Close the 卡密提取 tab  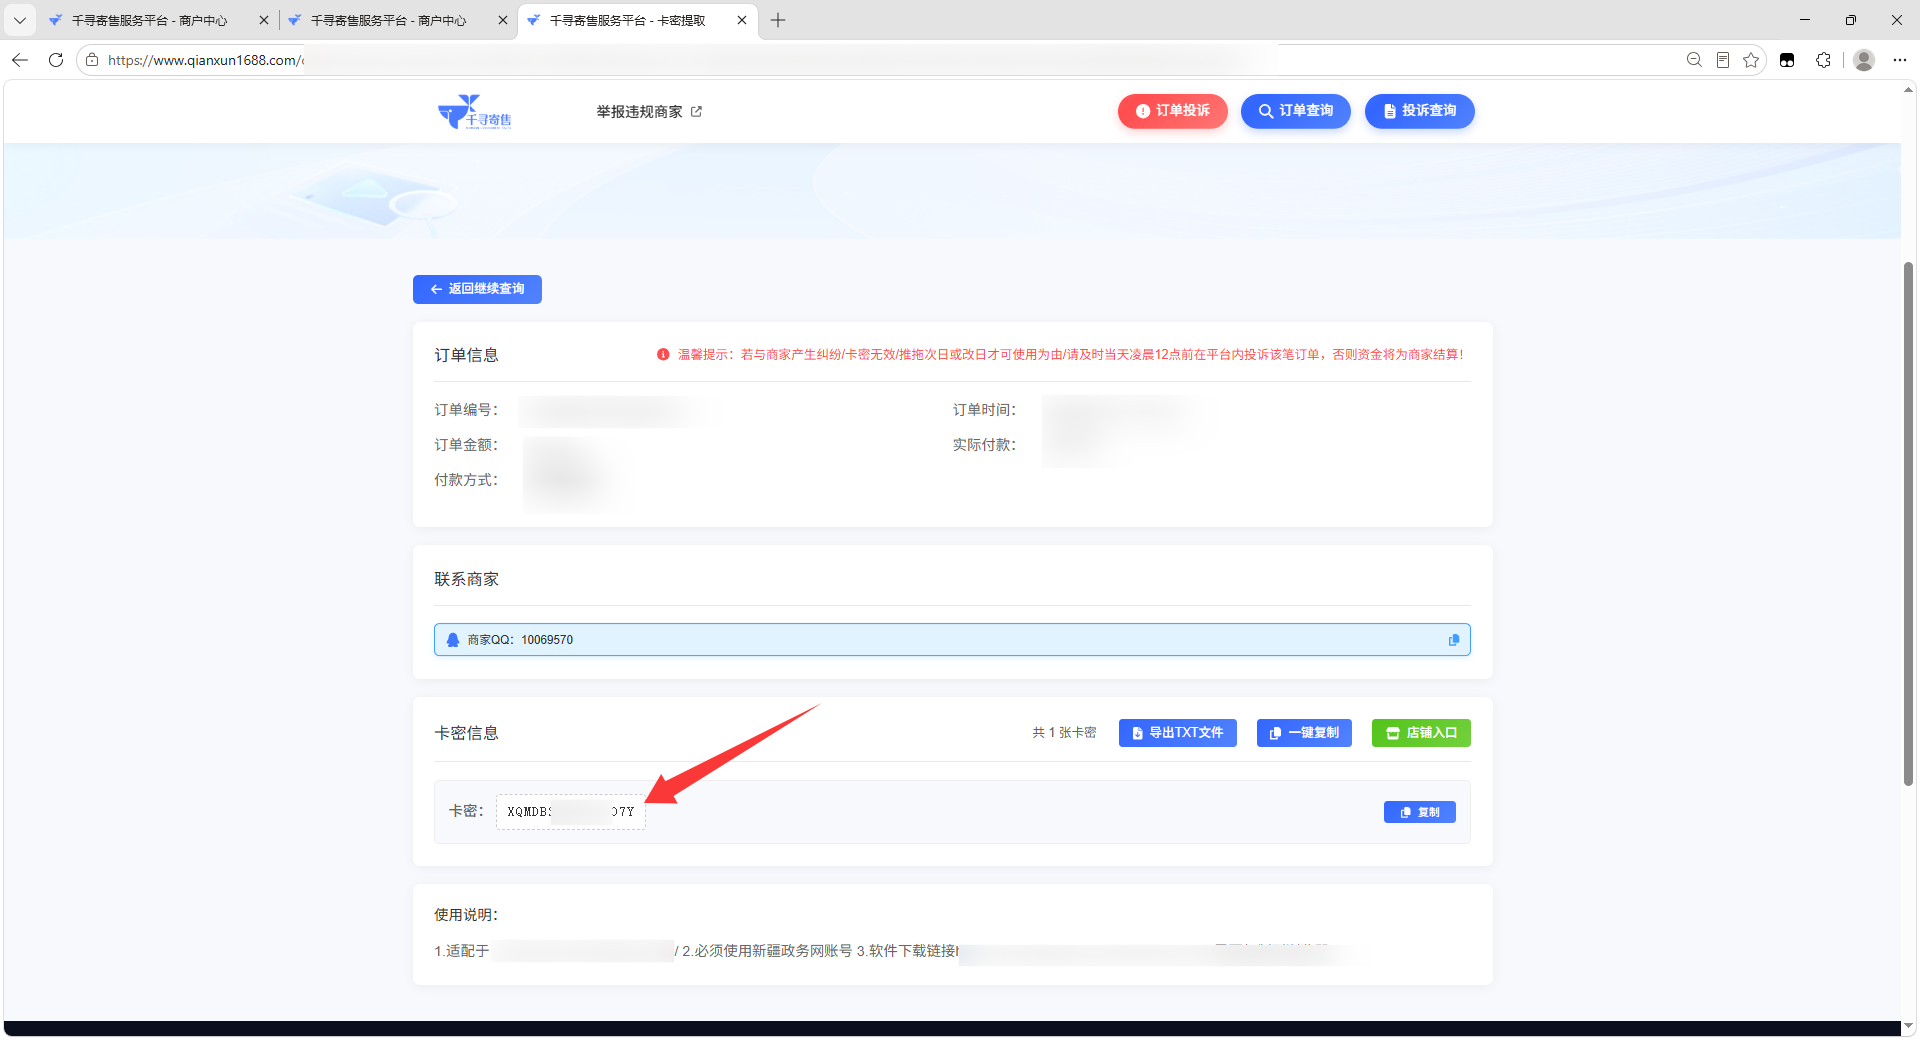click(x=742, y=20)
